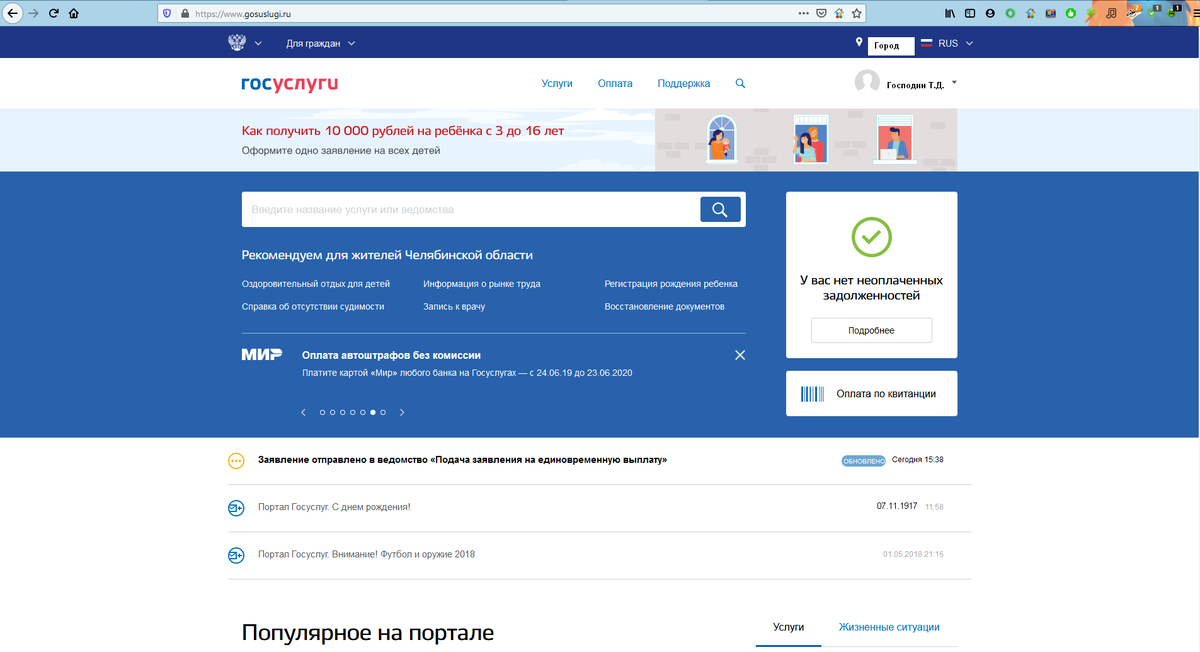This screenshot has height=652, width=1200.
Task: Open the page actions three-dots menu
Action: click(804, 14)
